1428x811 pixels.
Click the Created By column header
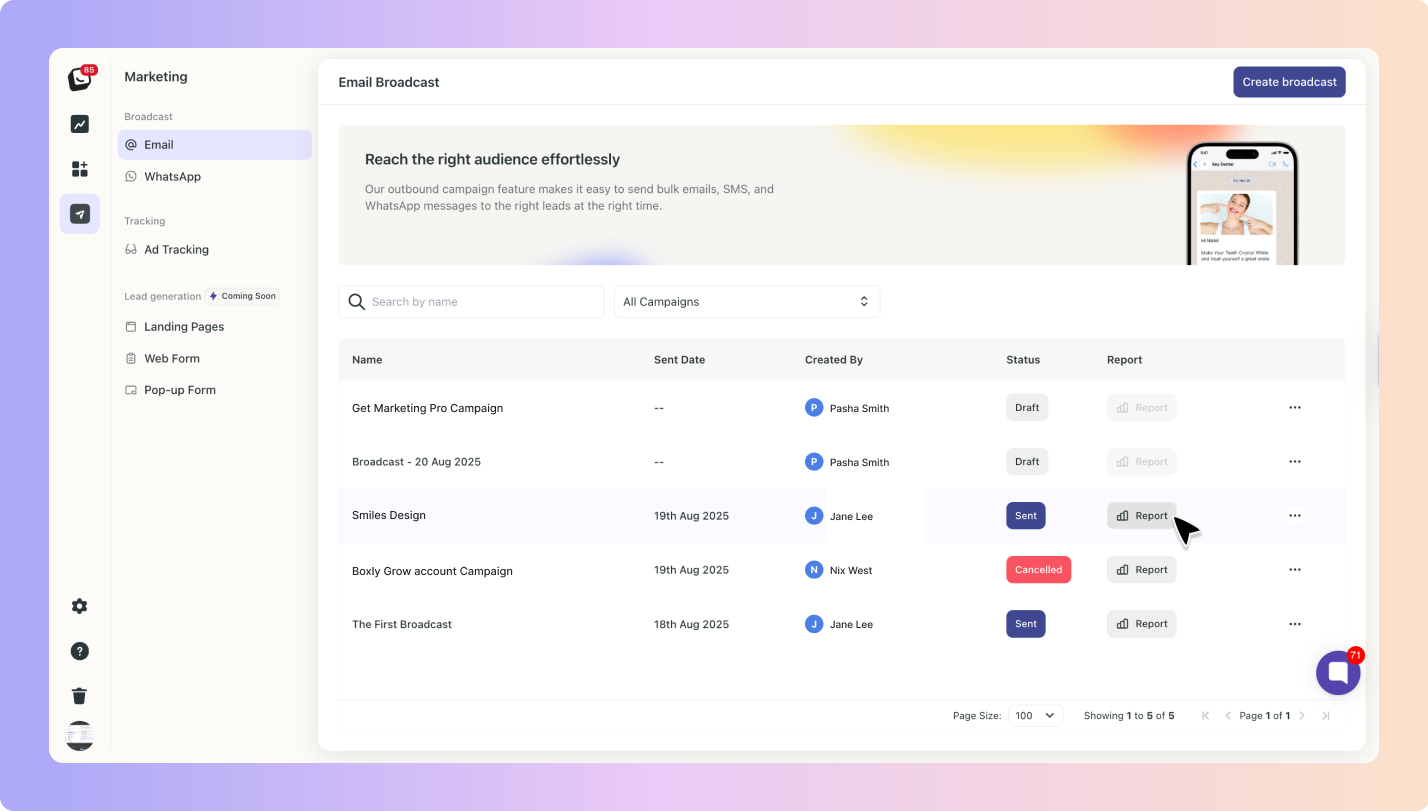(834, 360)
